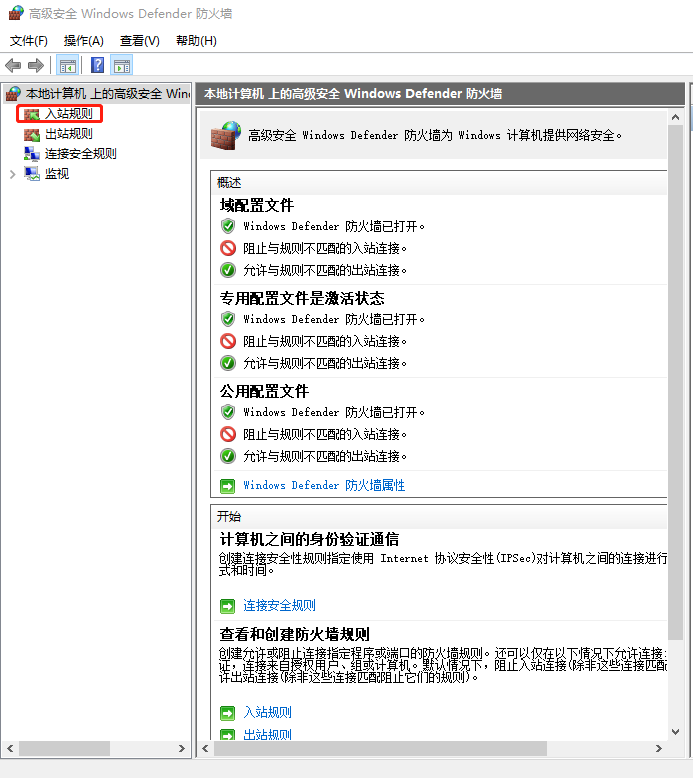The width and height of the screenshot is (693, 778).
Task: Click the main pane vertical scrollbar down arrow
Action: coord(675,732)
